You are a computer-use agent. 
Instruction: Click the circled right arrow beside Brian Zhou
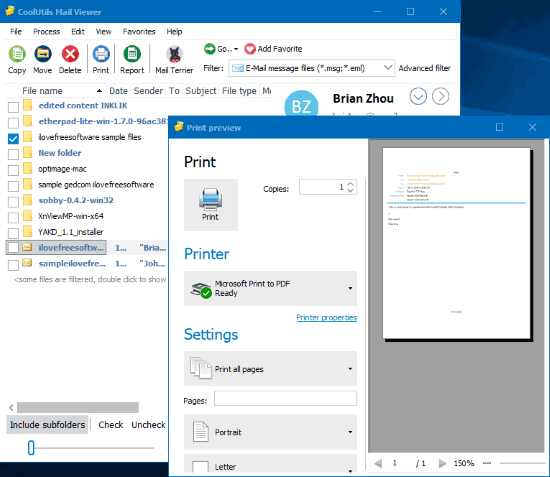[x=441, y=96]
